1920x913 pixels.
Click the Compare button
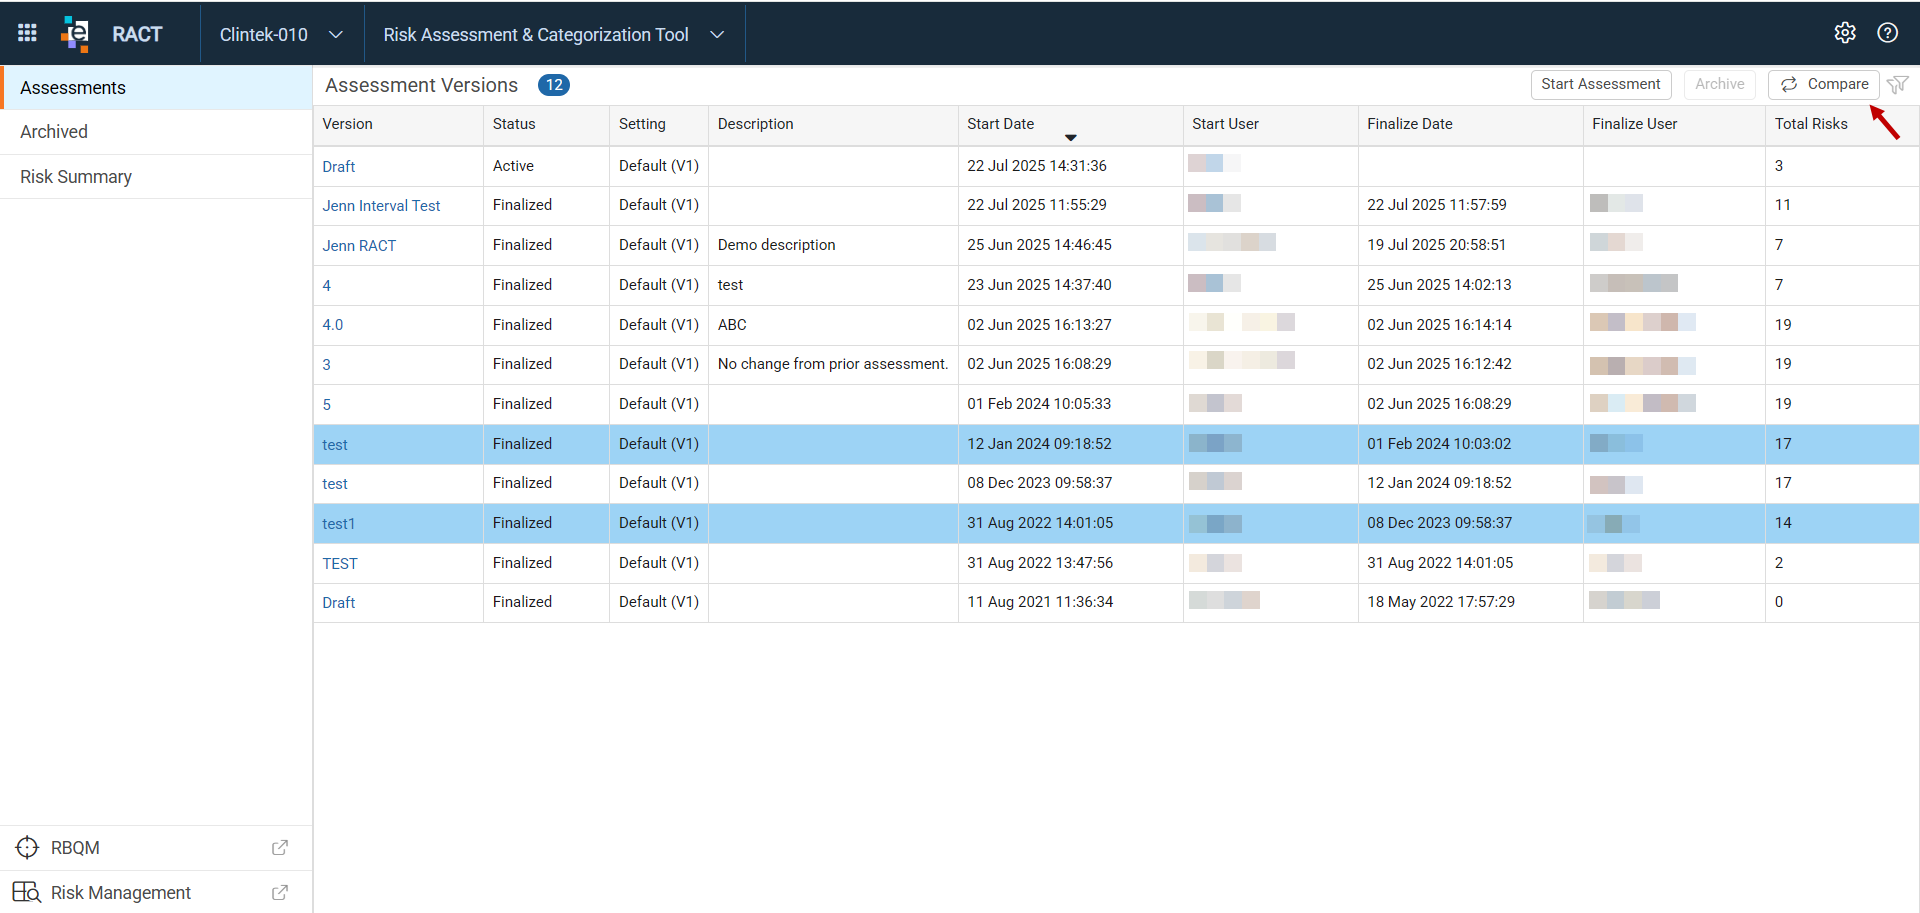click(x=1824, y=85)
